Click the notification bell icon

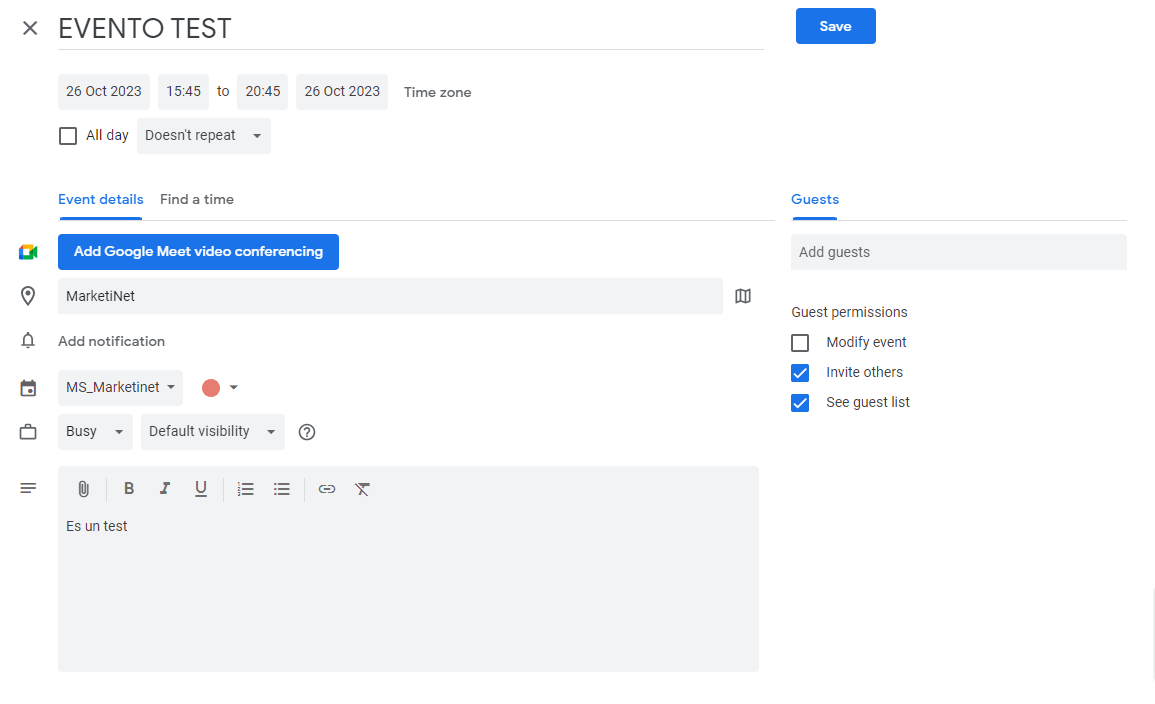pyautogui.click(x=28, y=341)
